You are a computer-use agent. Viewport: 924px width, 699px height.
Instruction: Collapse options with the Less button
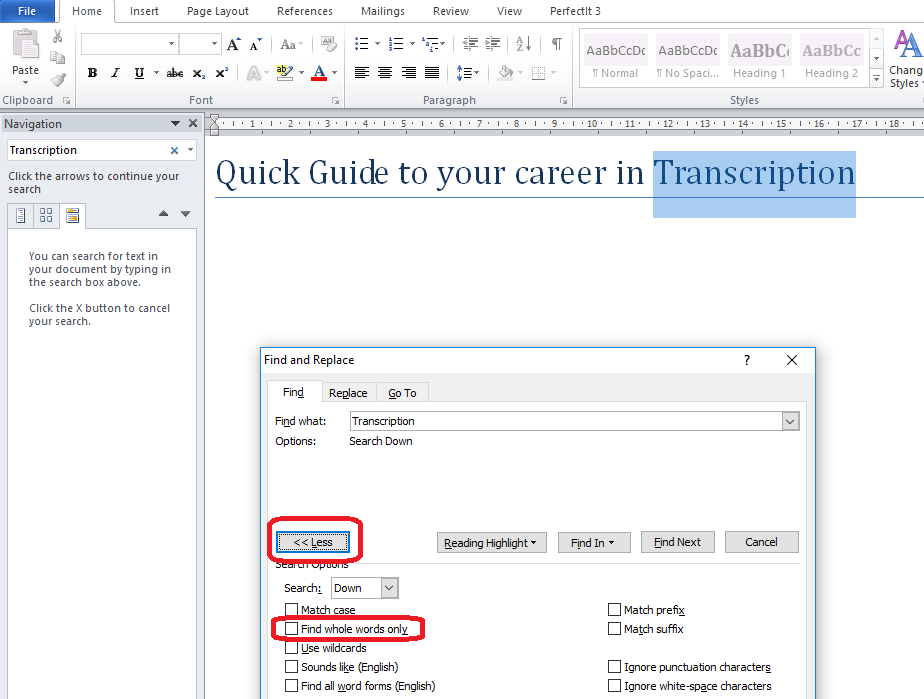tap(313, 542)
